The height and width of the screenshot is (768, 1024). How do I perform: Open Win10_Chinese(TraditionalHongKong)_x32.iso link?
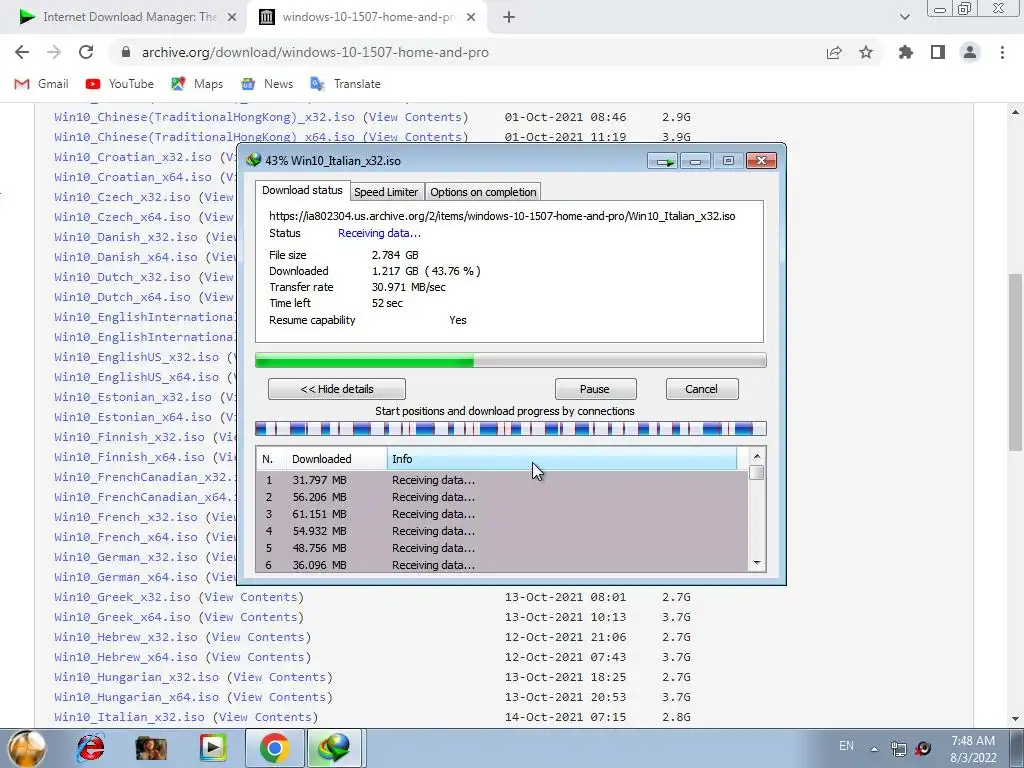[x=204, y=117]
